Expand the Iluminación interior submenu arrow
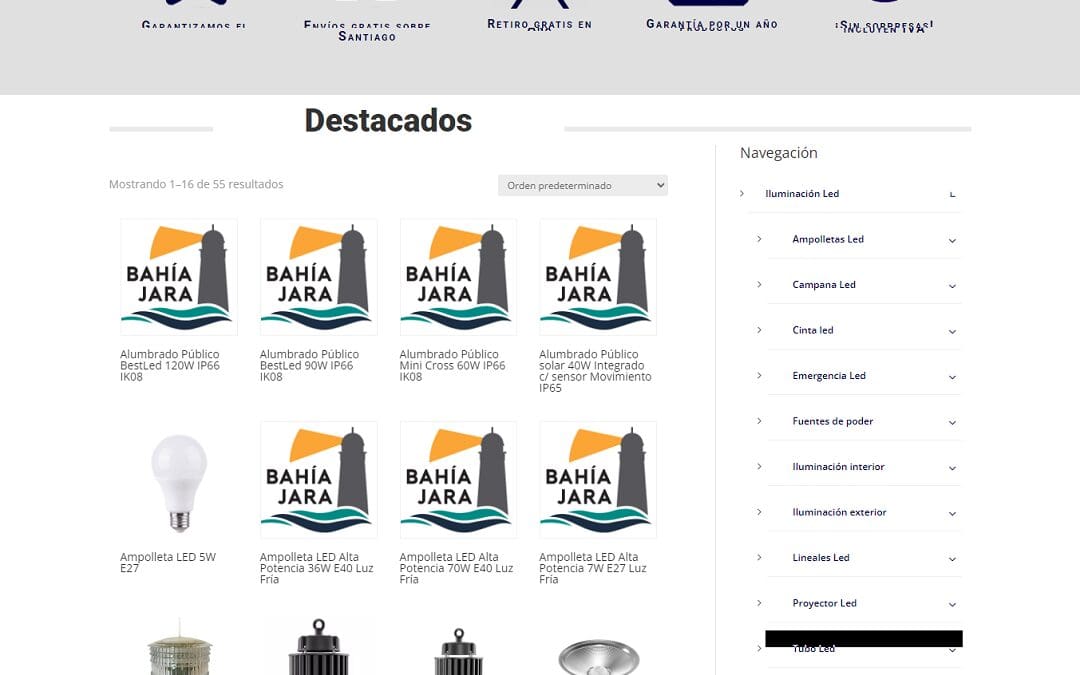This screenshot has height=675, width=1080. coord(952,468)
